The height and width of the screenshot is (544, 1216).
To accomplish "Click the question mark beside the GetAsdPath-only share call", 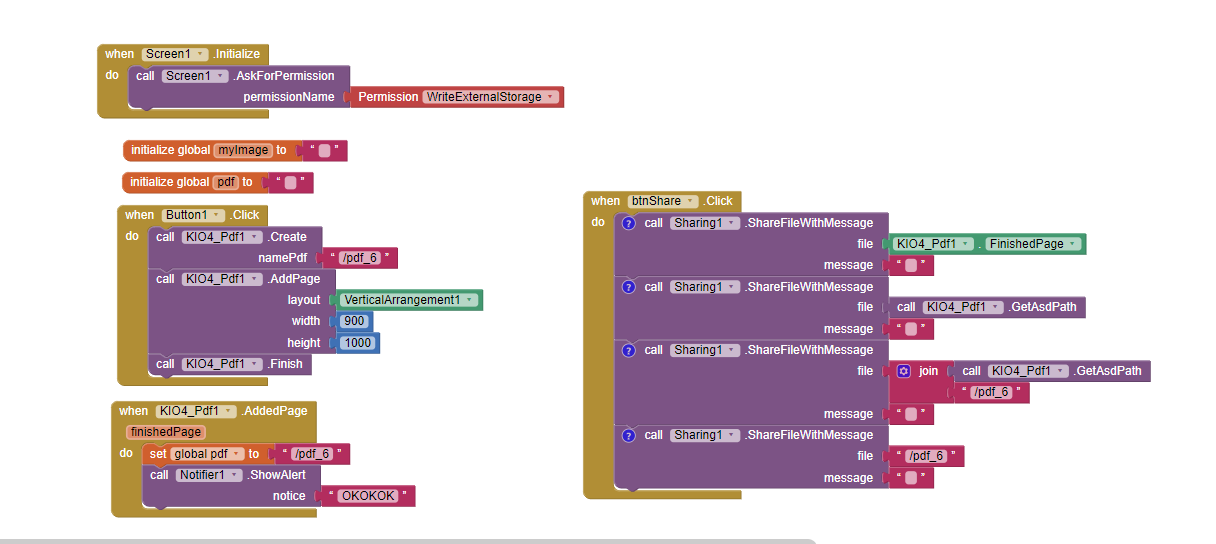I will click(628, 287).
